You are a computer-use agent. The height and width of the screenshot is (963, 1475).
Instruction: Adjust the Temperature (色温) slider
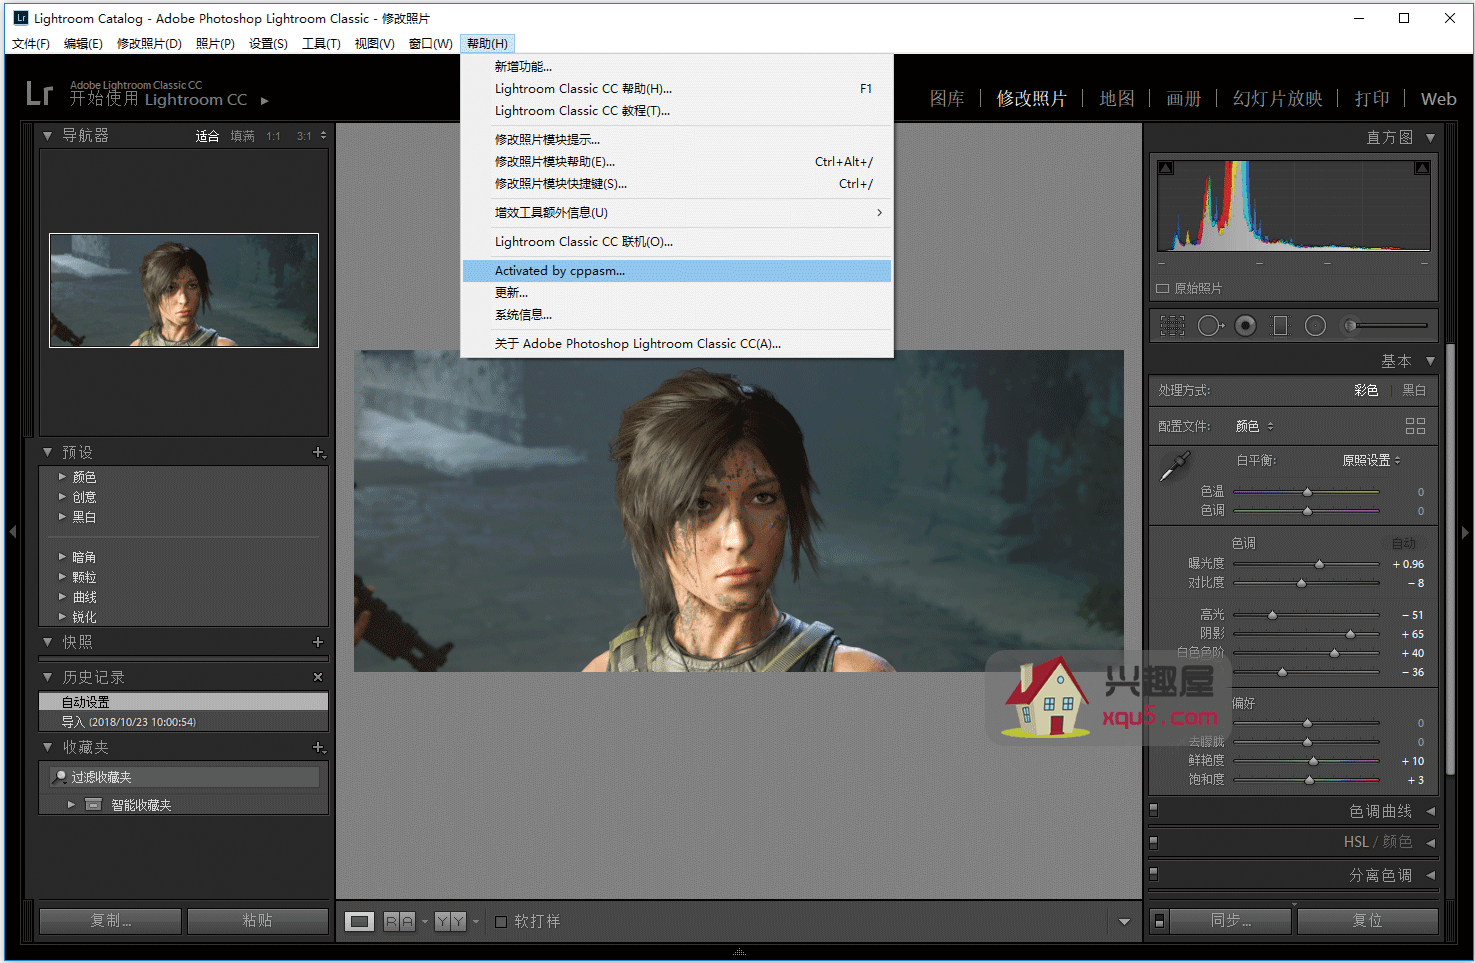tap(1306, 492)
